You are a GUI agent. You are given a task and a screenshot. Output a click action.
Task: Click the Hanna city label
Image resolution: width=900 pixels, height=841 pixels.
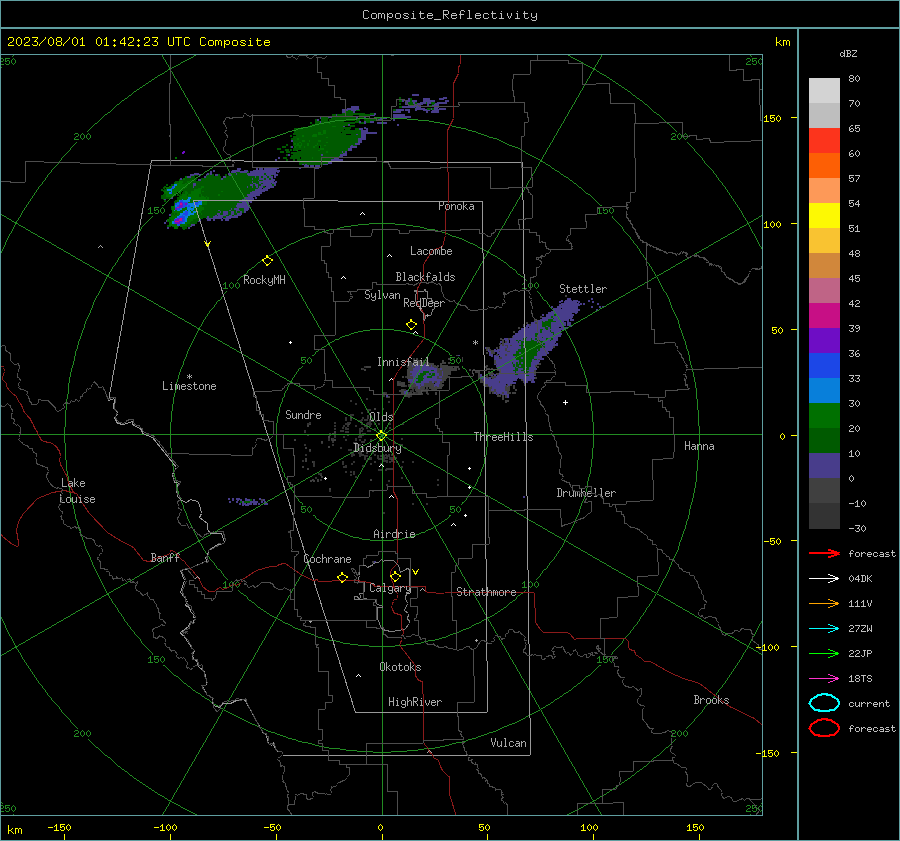(x=699, y=446)
